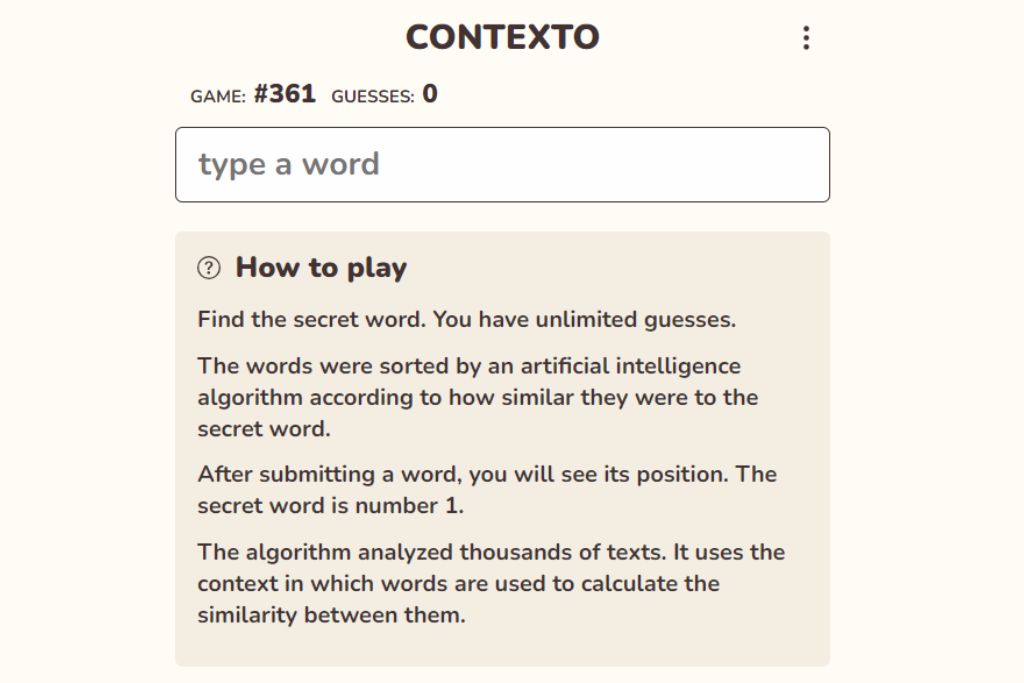Select the CONTEXTO title
Screen dimensions: 1024x683
pos(501,36)
